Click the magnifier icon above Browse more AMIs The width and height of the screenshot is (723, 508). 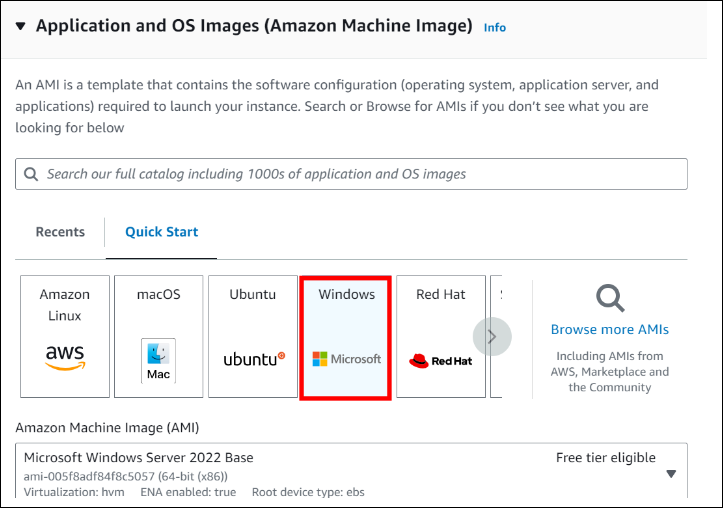click(x=609, y=298)
